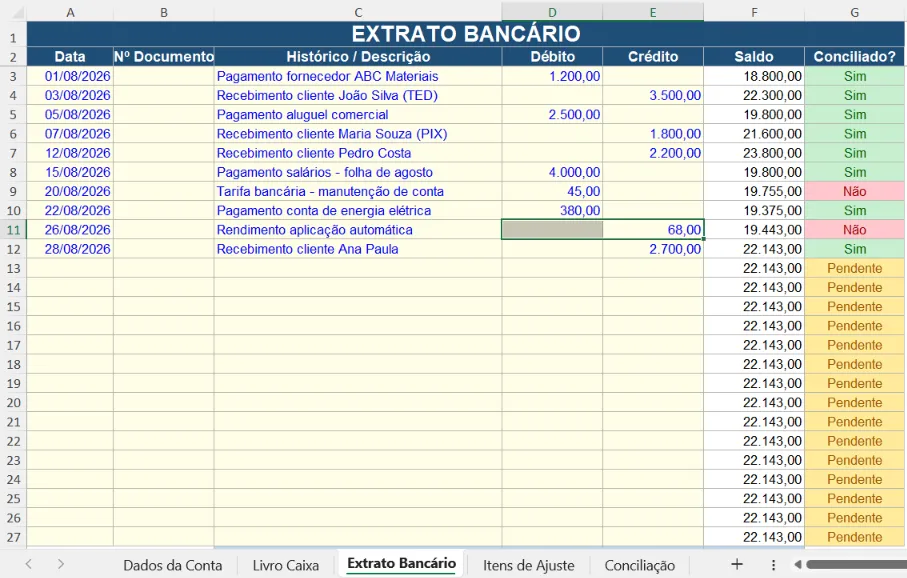This screenshot has height=578, width=907.
Task: Click the Saldo heading cell
Action: pos(754,56)
